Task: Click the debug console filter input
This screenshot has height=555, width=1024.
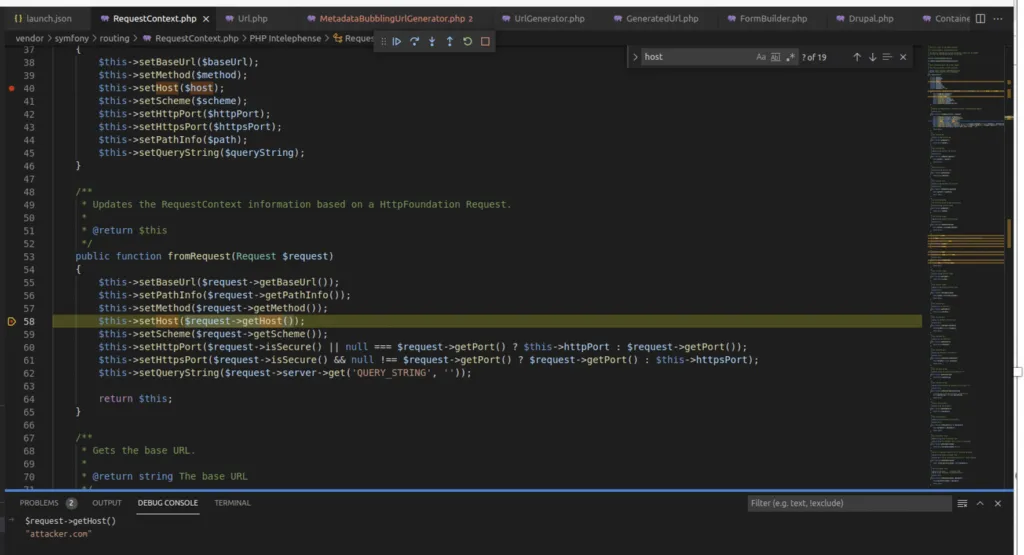Action: tap(849, 503)
